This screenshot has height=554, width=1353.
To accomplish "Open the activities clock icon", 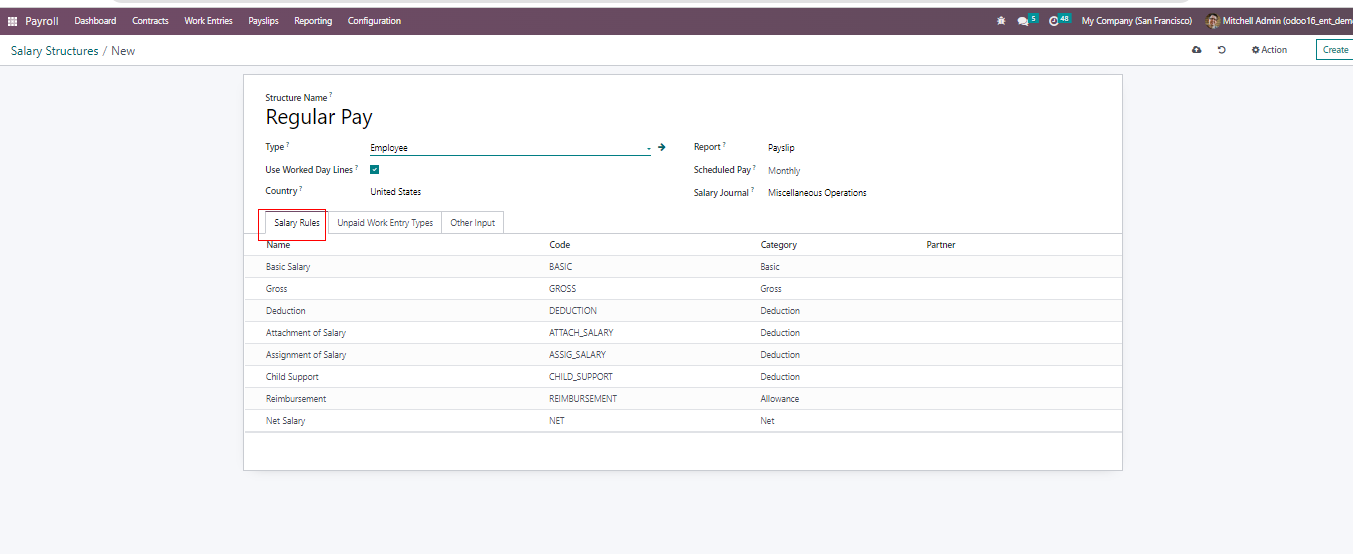I will [x=1054, y=21].
